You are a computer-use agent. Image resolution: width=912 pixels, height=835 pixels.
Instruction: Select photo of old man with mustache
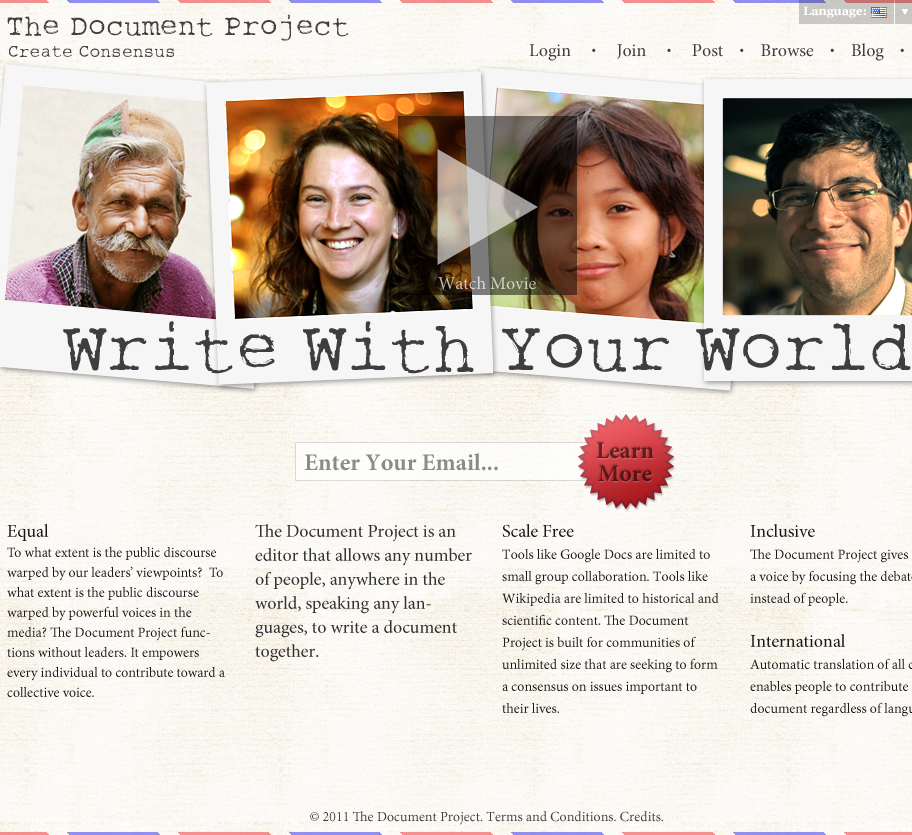coord(110,201)
